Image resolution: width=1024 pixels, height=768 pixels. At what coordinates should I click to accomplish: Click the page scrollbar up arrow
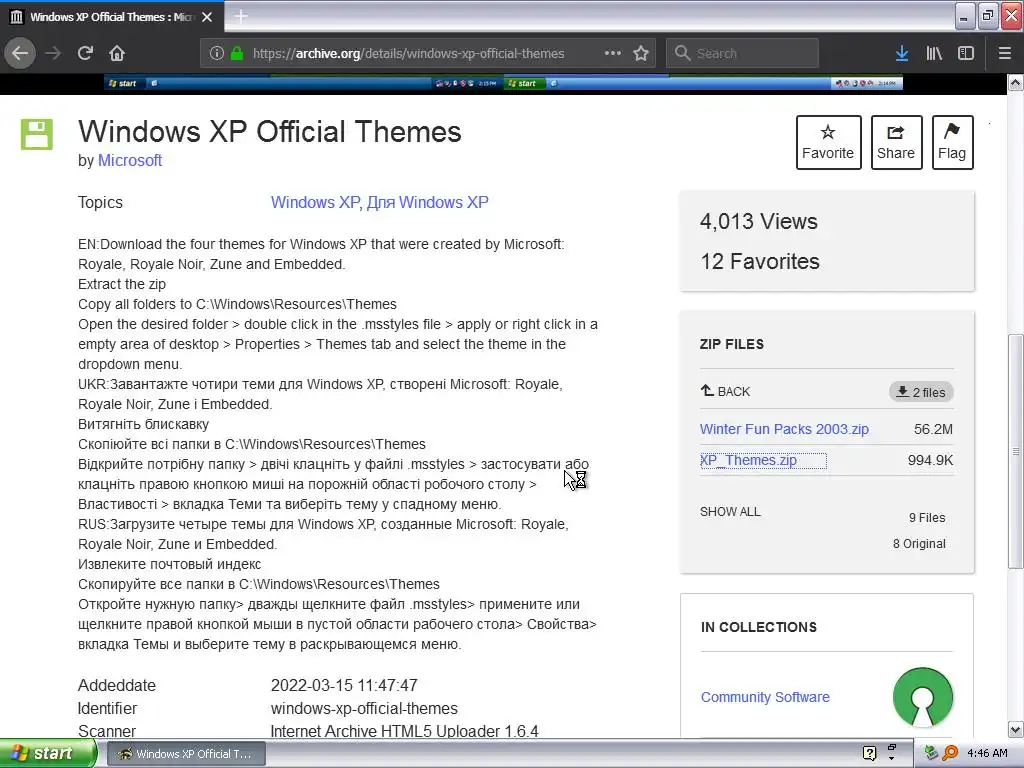(1015, 82)
